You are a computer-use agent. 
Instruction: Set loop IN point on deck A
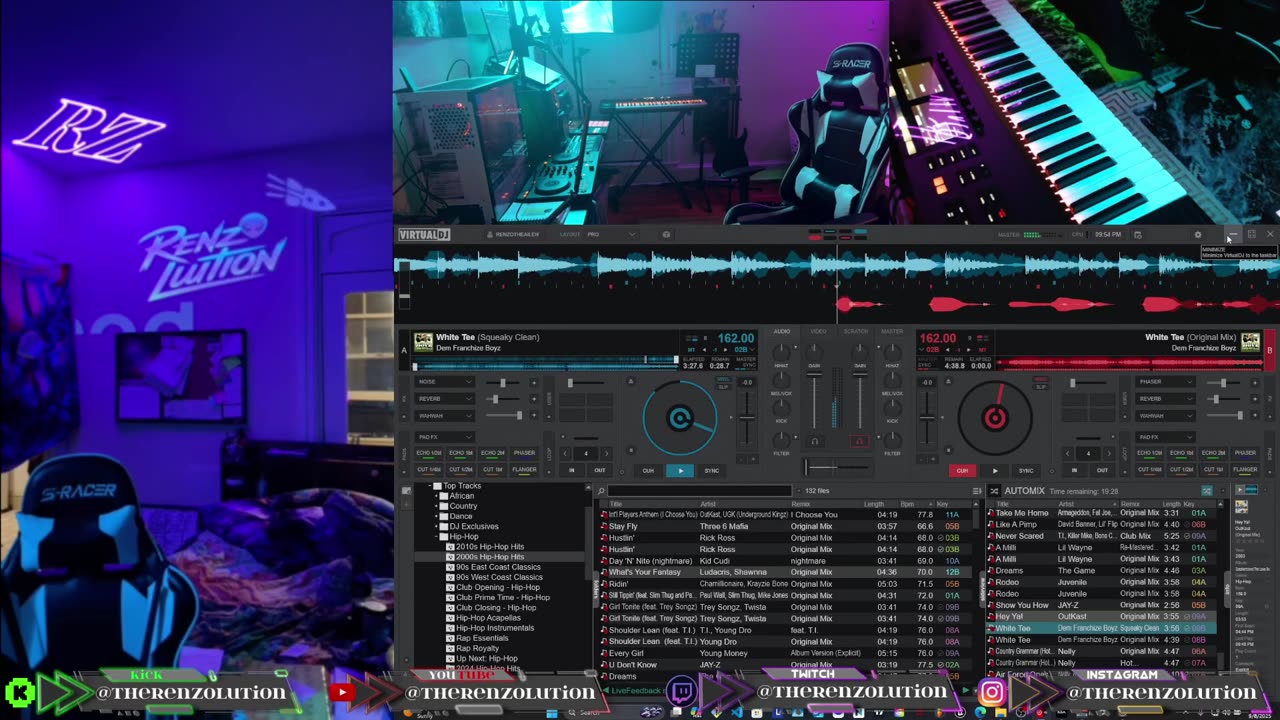572,470
